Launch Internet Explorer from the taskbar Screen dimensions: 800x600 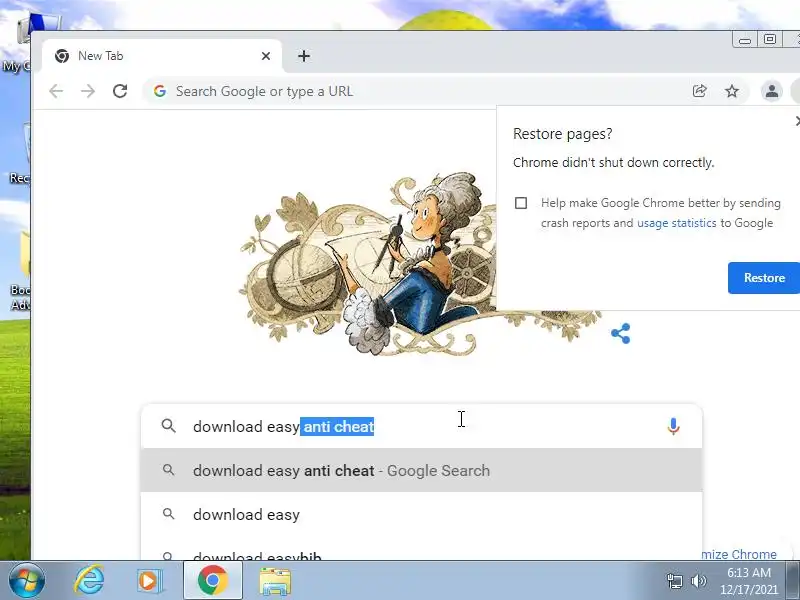(x=90, y=581)
